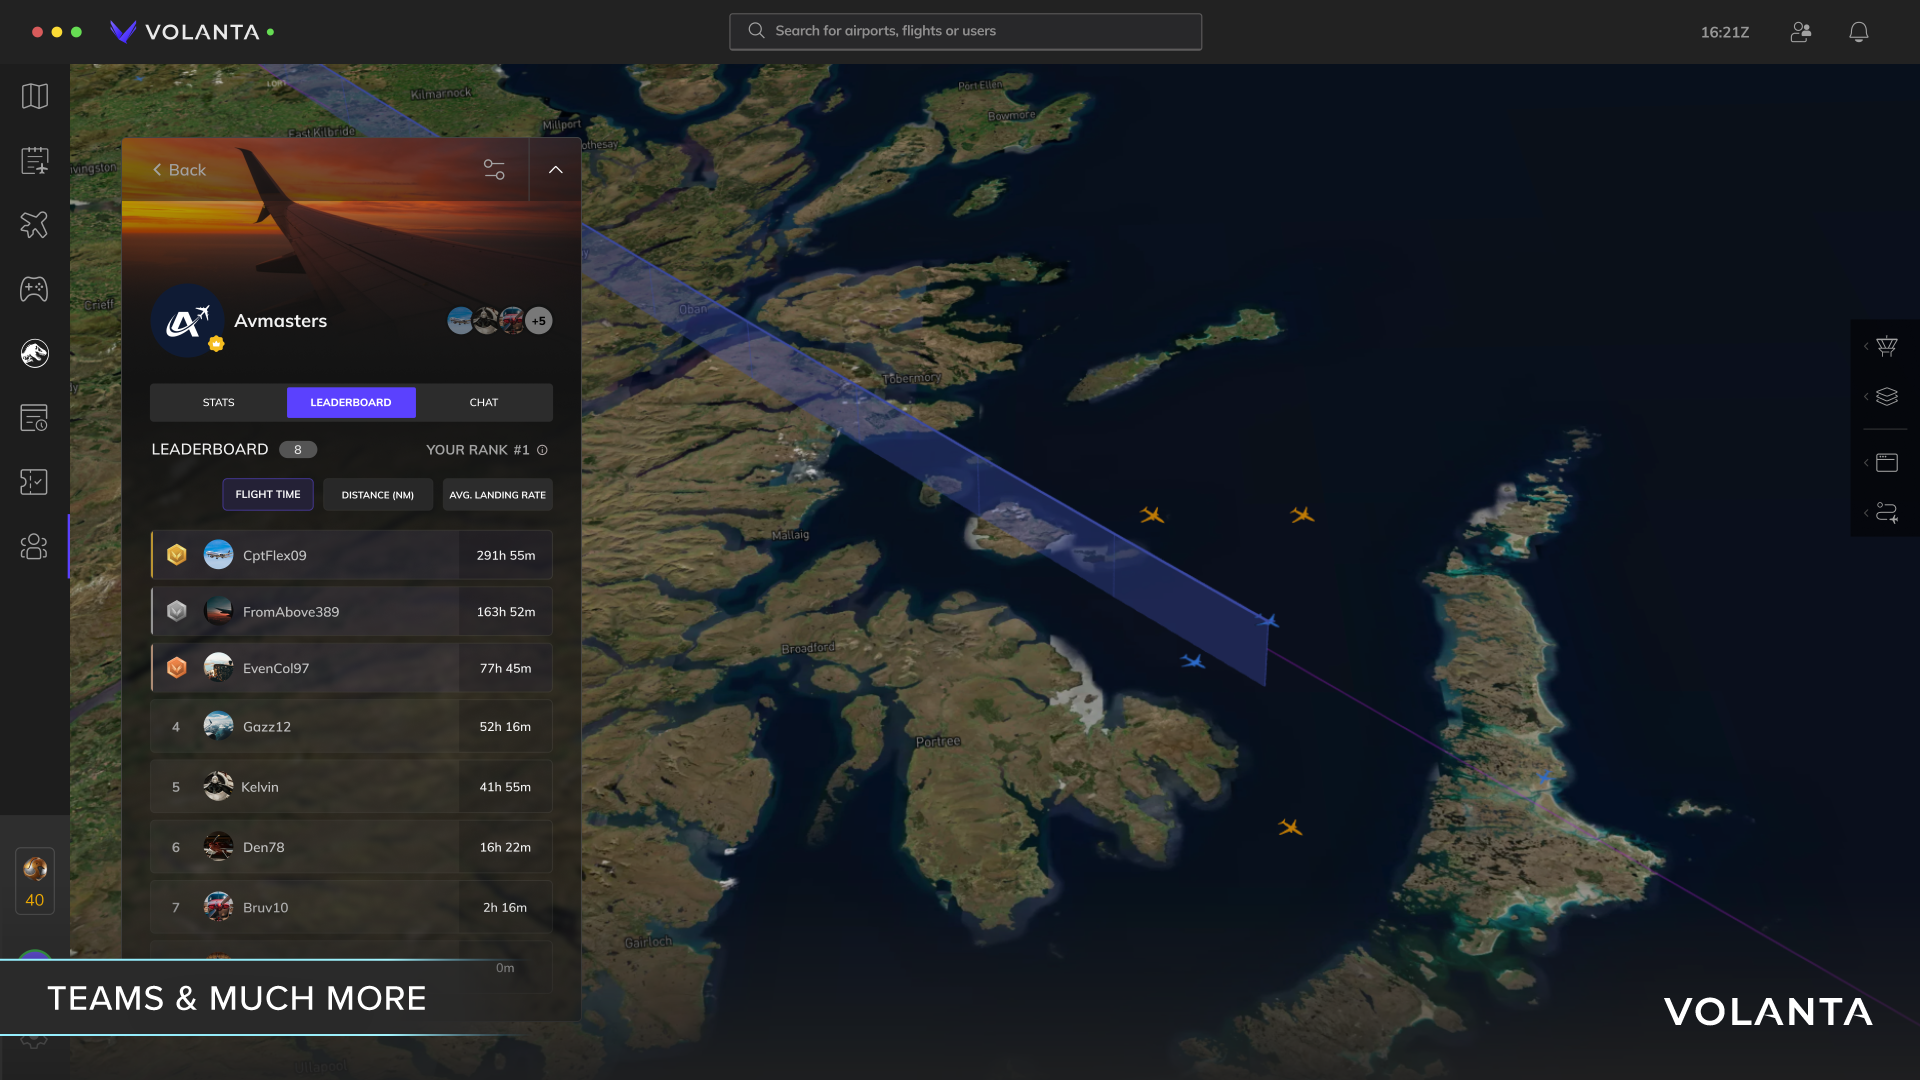Select upper-left orange aircraft on map
Screen dimensions: 1920x1080
(x=1152, y=515)
